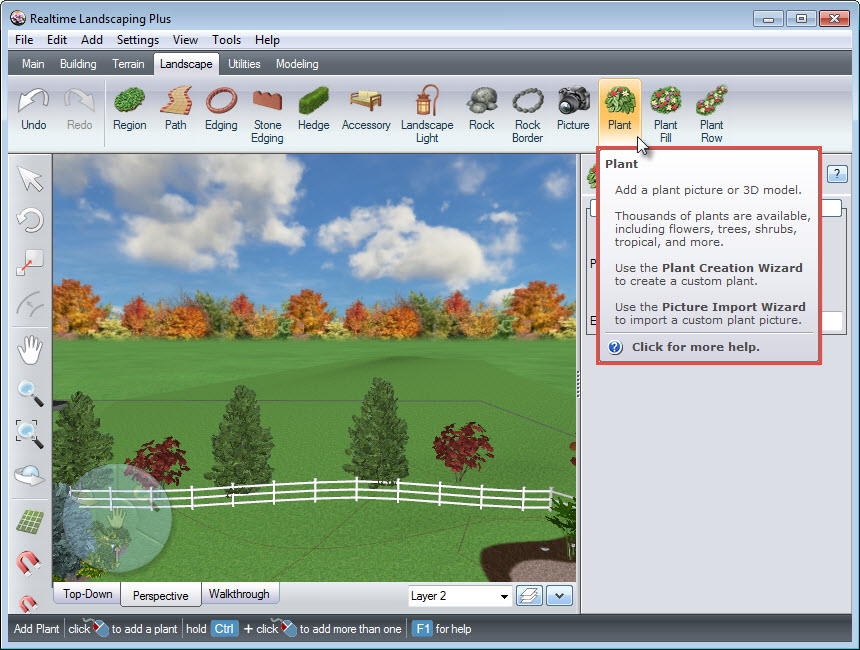Click the layers manager button

pos(529,596)
